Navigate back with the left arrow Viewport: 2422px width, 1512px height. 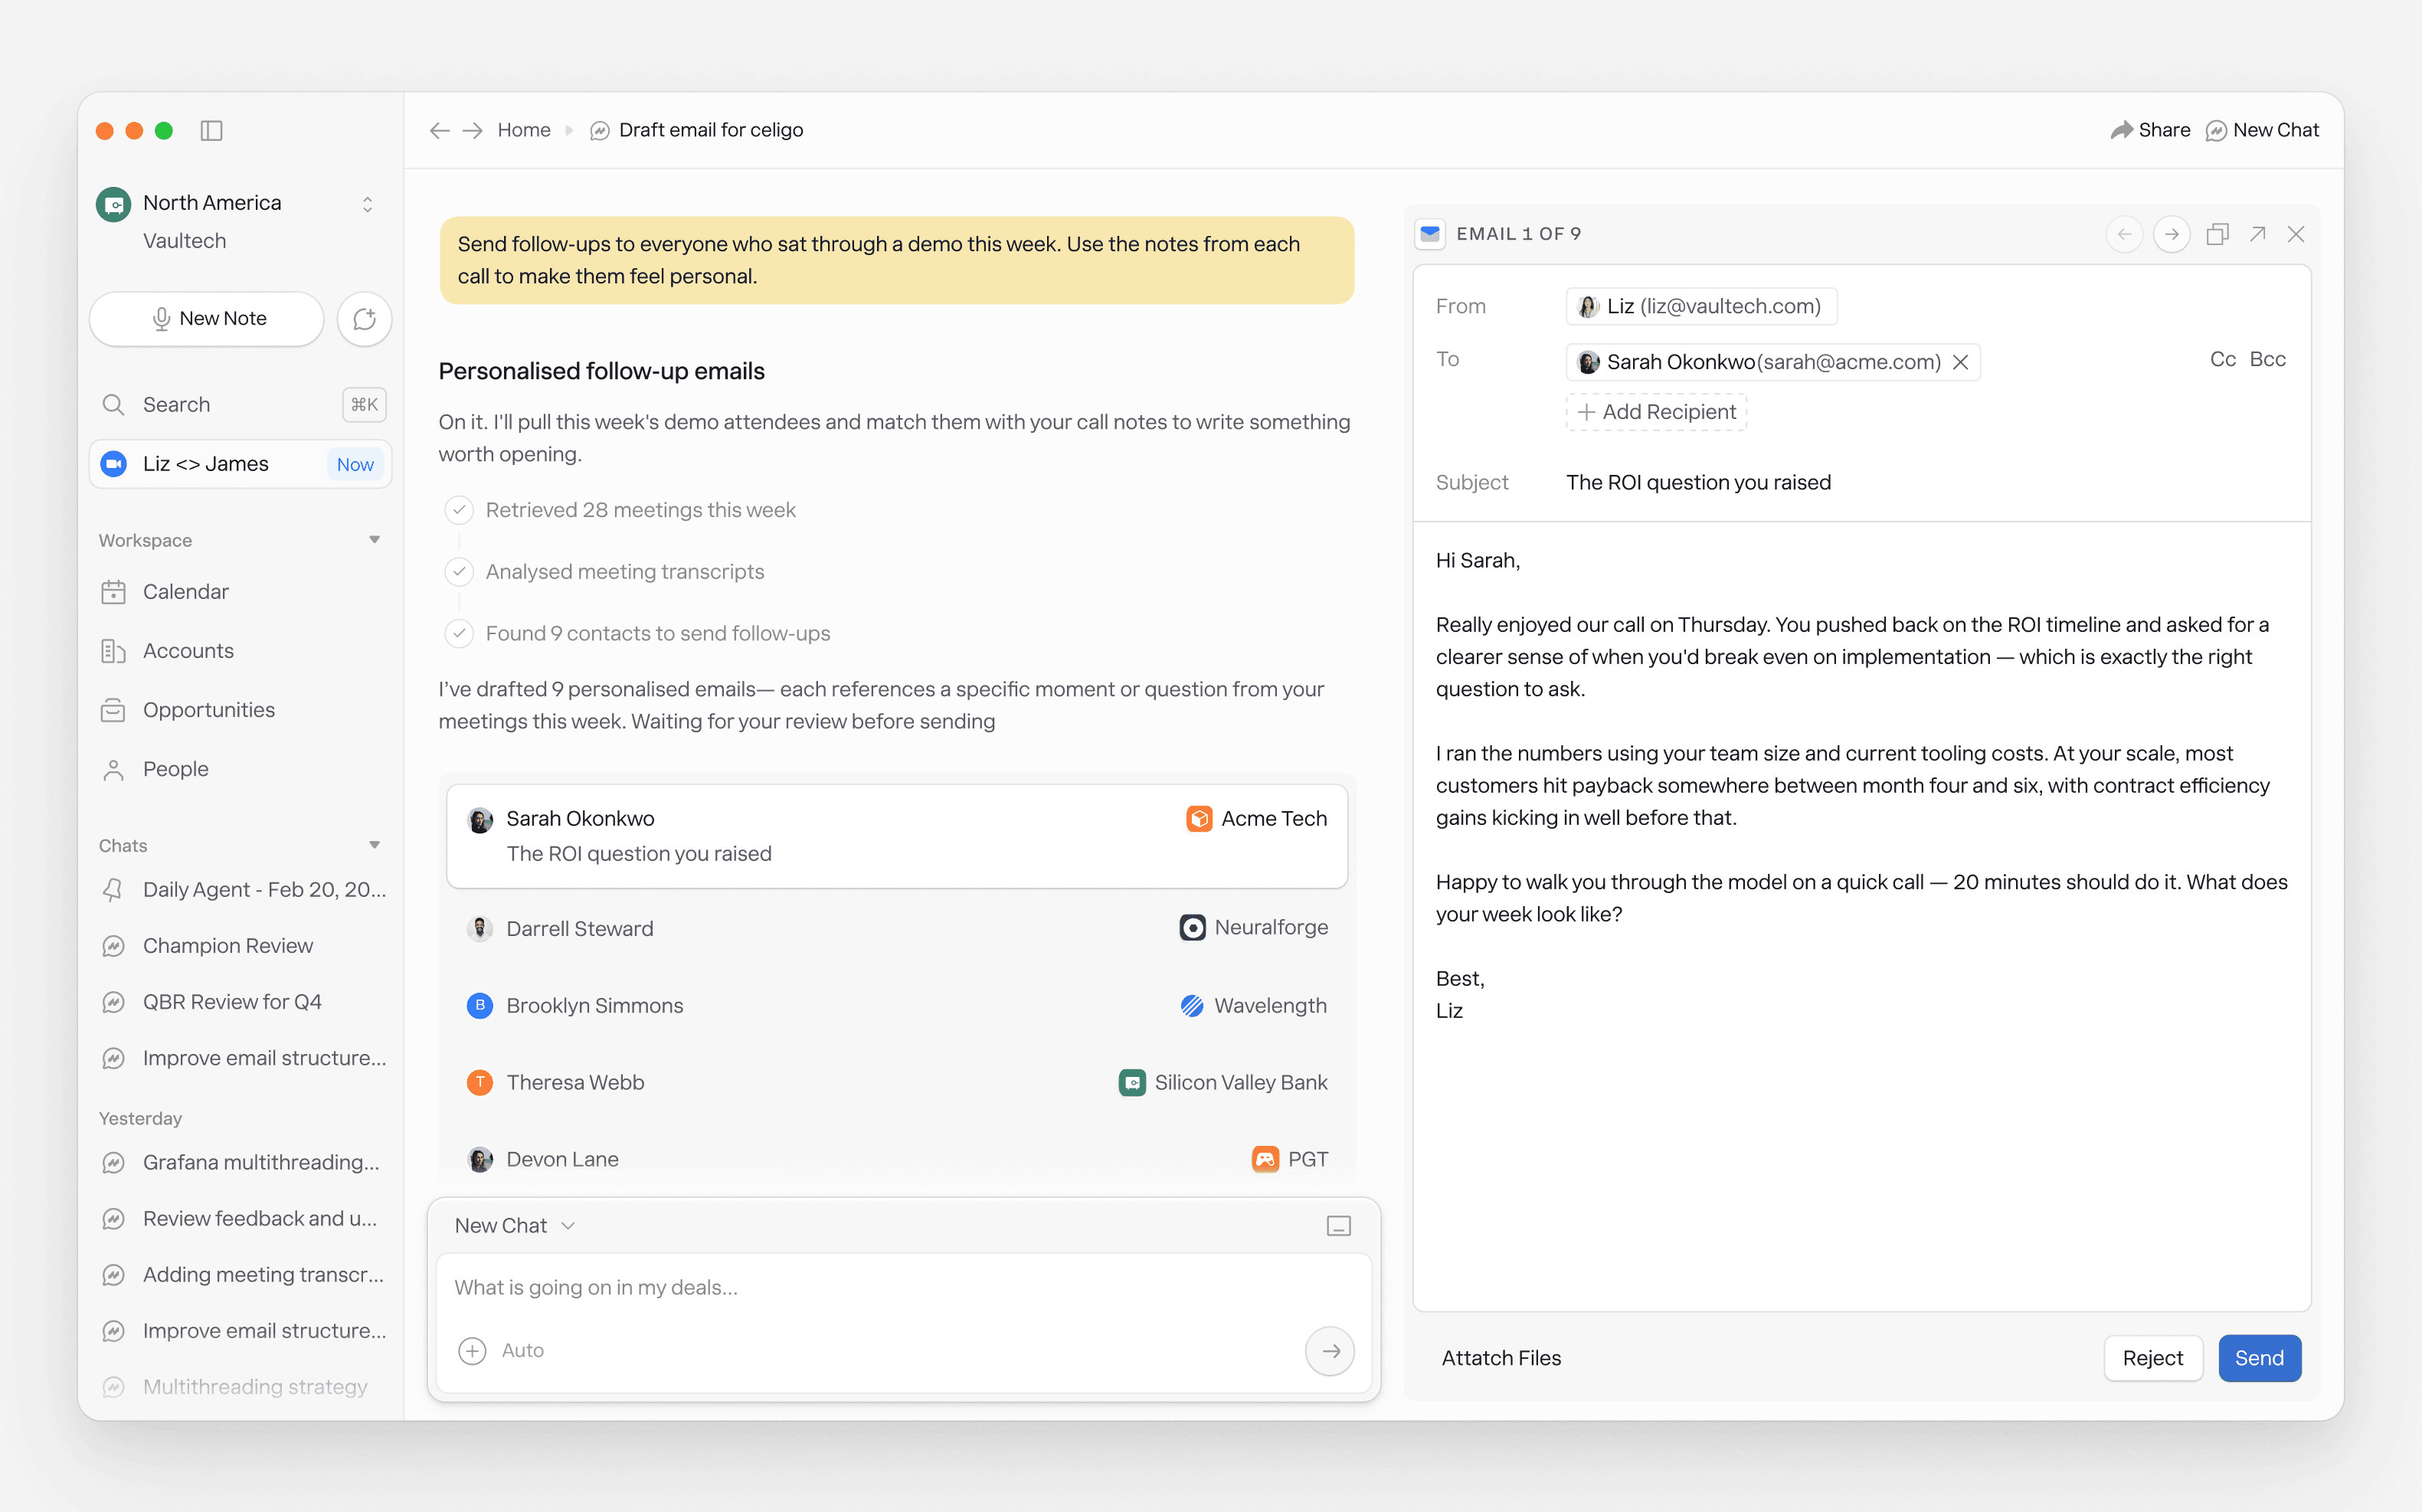point(439,130)
